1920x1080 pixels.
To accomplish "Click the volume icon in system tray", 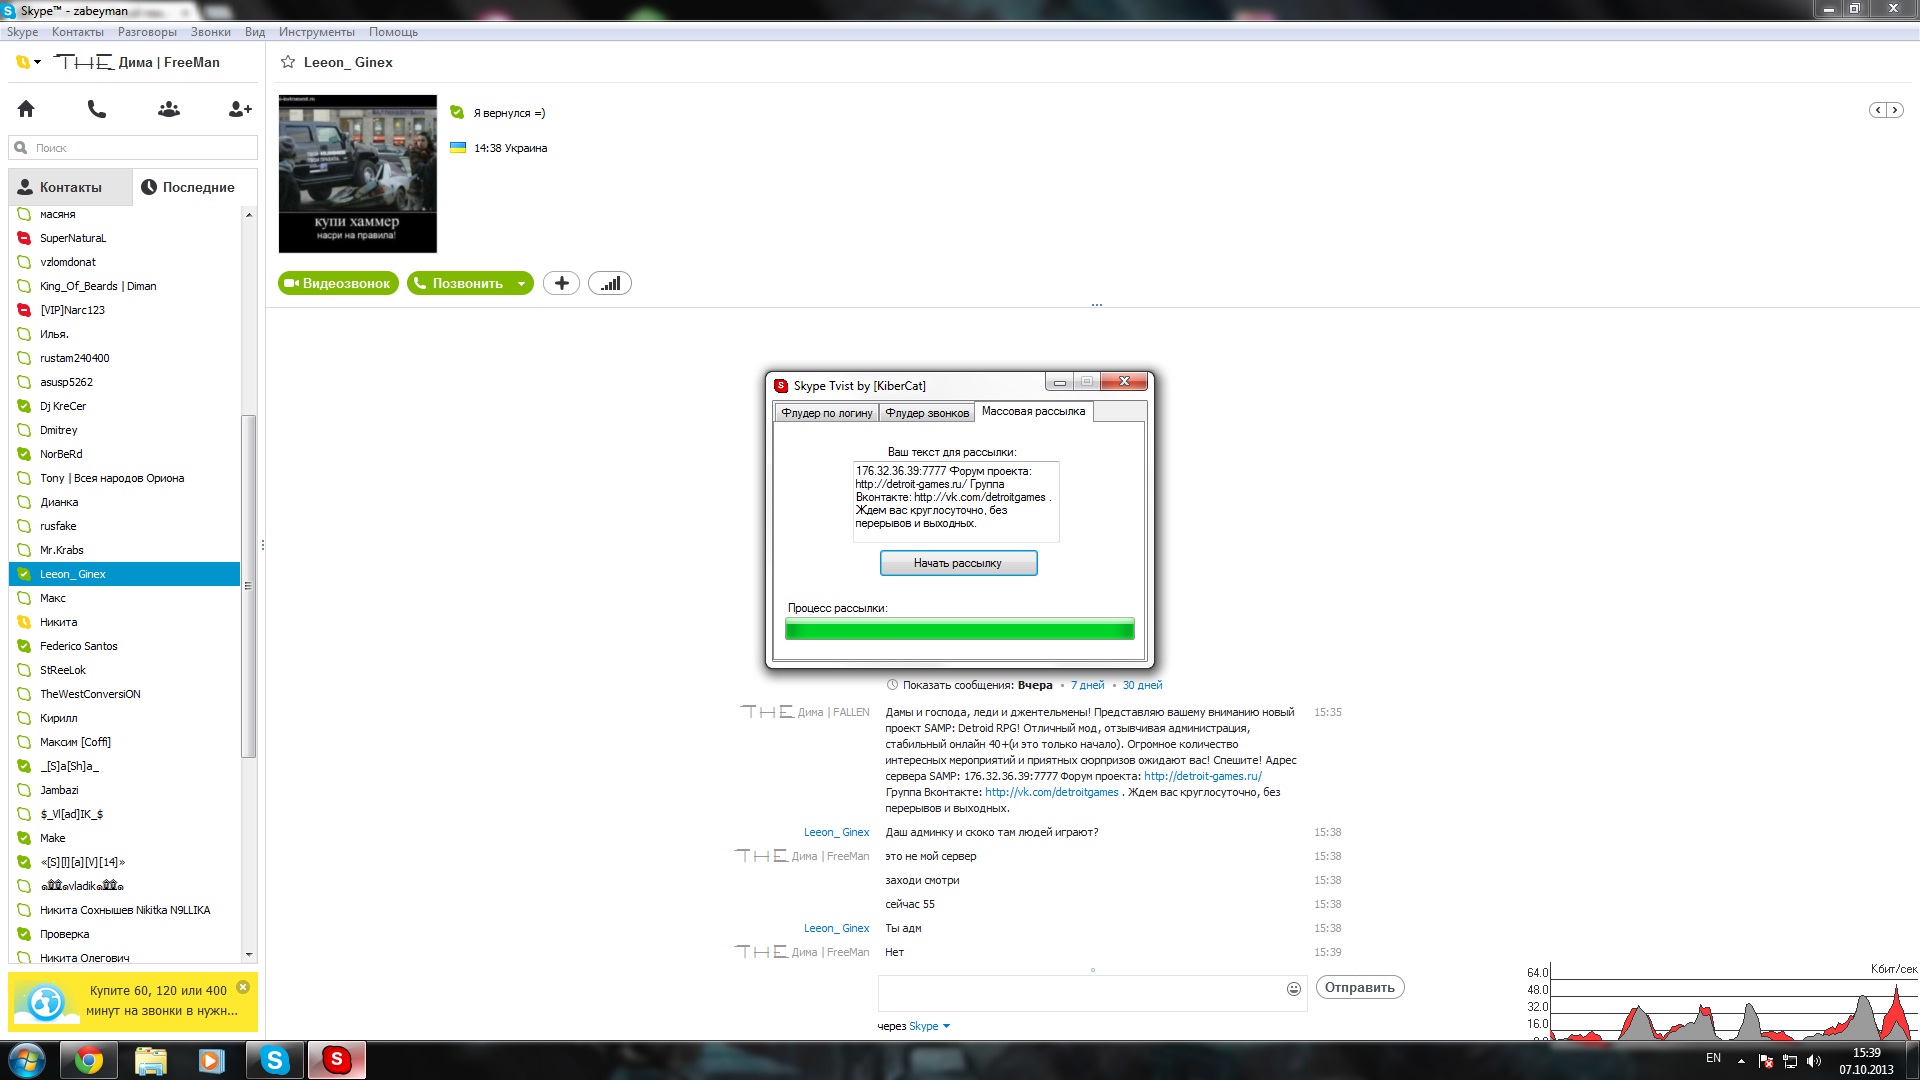I will pos(1814,1061).
